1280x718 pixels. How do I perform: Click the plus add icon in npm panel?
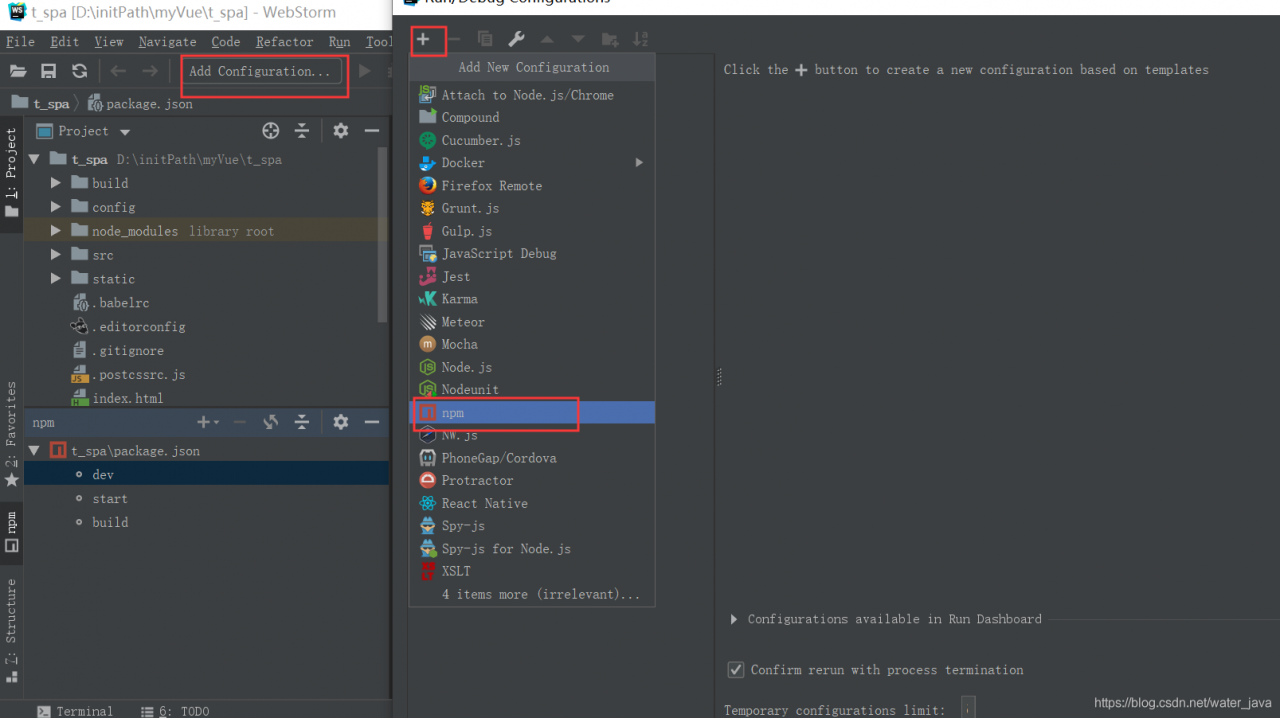click(207, 422)
